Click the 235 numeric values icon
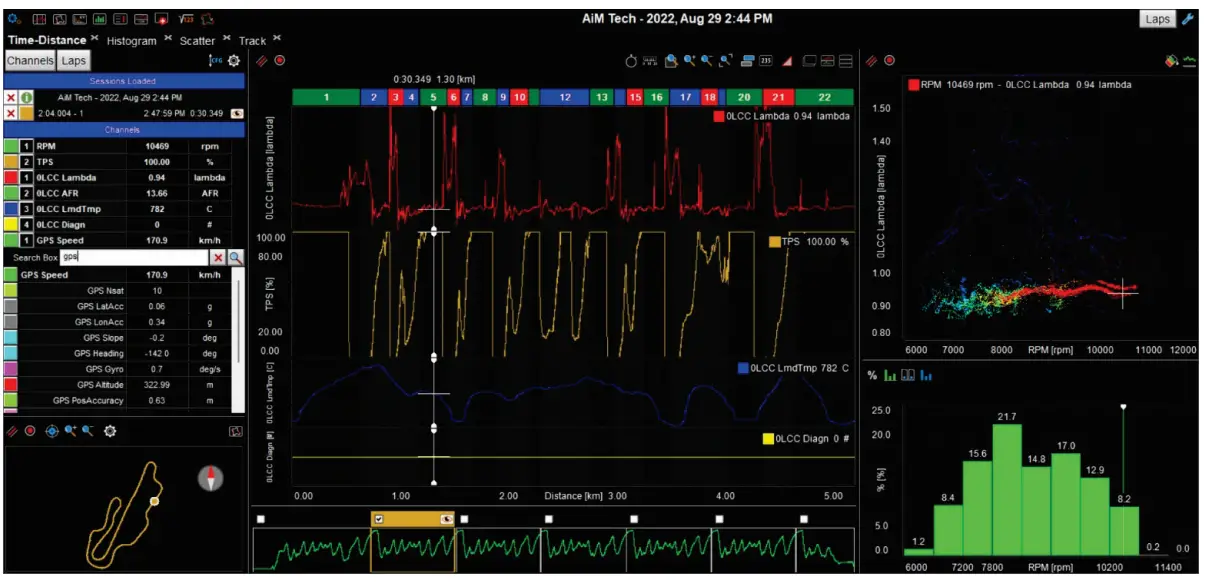This screenshot has height=582, width=1205. (766, 61)
